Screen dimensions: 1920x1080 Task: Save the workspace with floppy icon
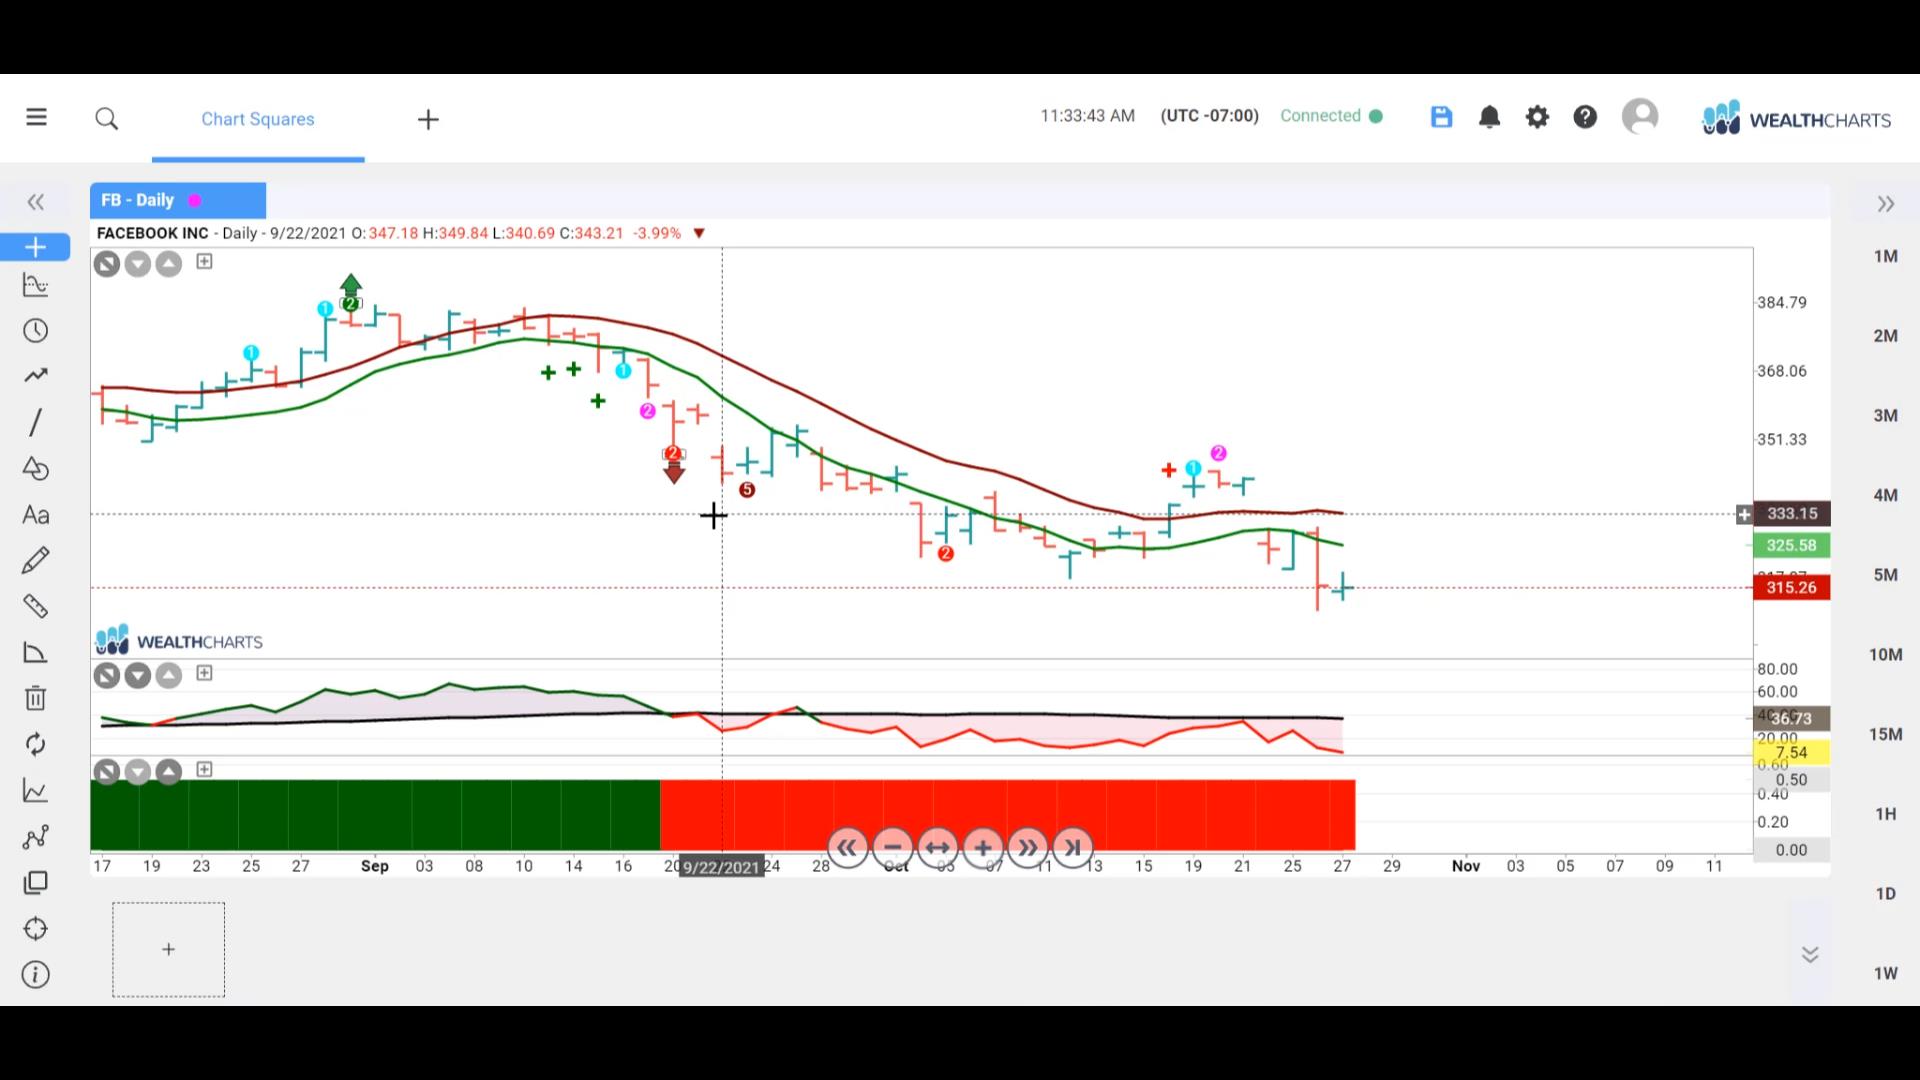[1441, 117]
